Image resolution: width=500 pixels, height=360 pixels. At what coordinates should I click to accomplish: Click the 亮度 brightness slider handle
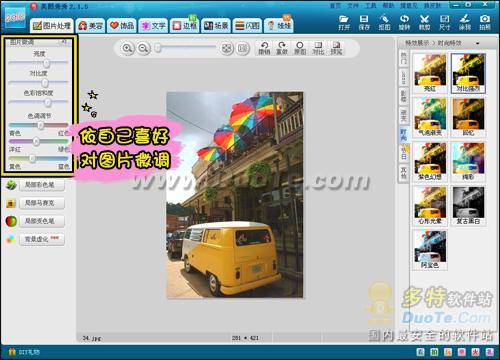46,63
